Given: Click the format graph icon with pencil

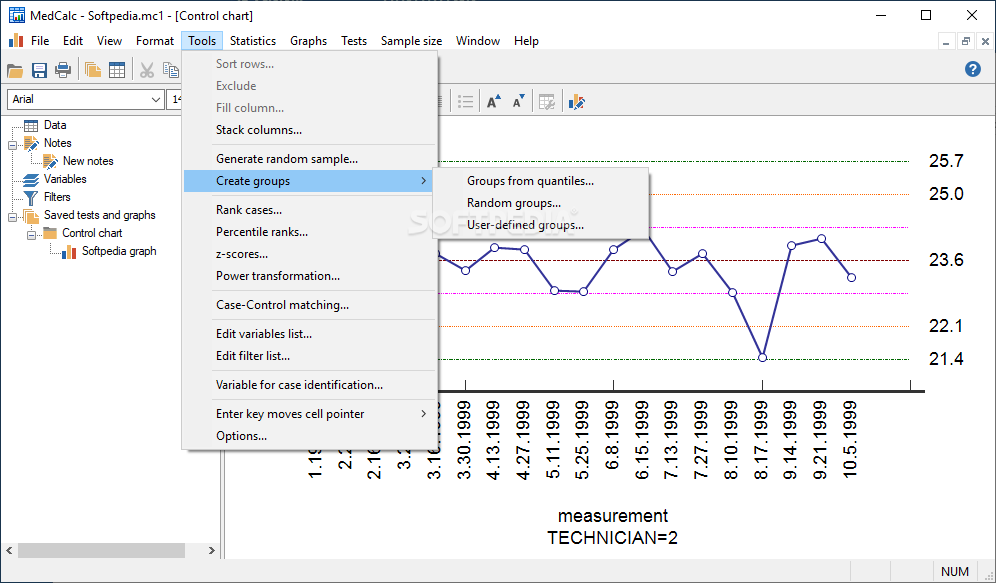Looking at the screenshot, I should click(x=577, y=102).
